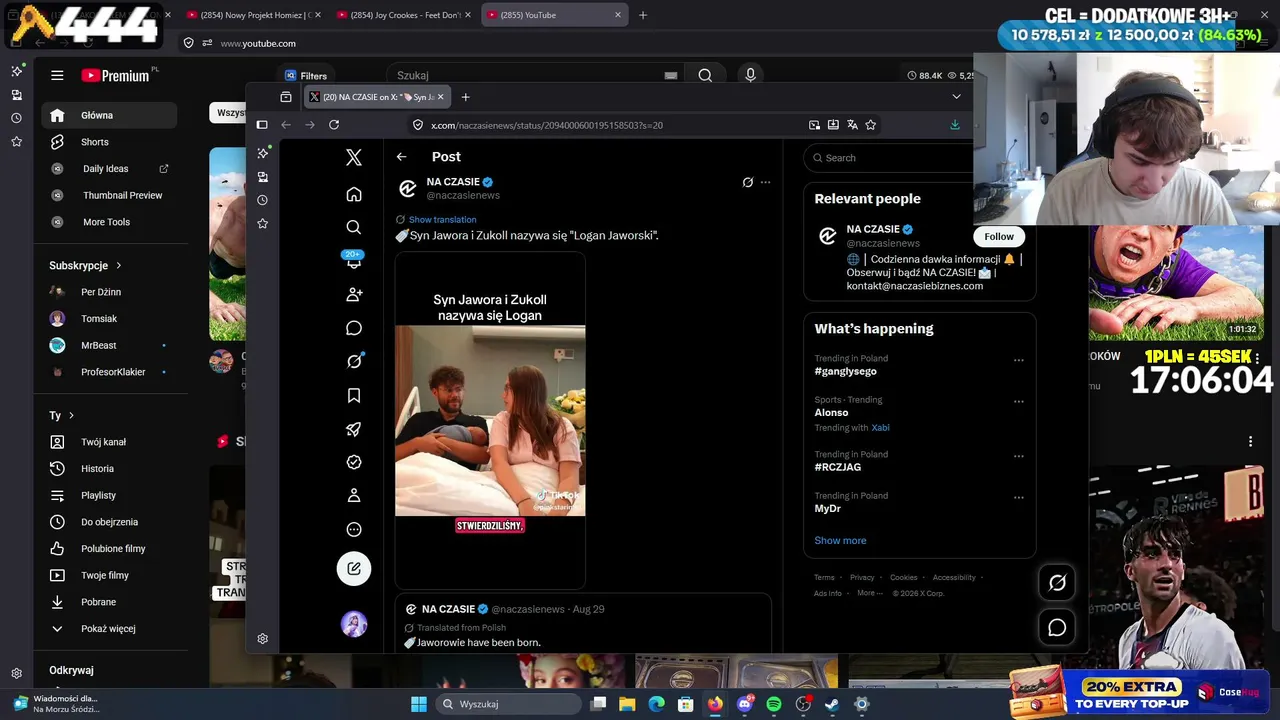
Task: Open the X account avatar at sidebar bottom
Action: 354,624
